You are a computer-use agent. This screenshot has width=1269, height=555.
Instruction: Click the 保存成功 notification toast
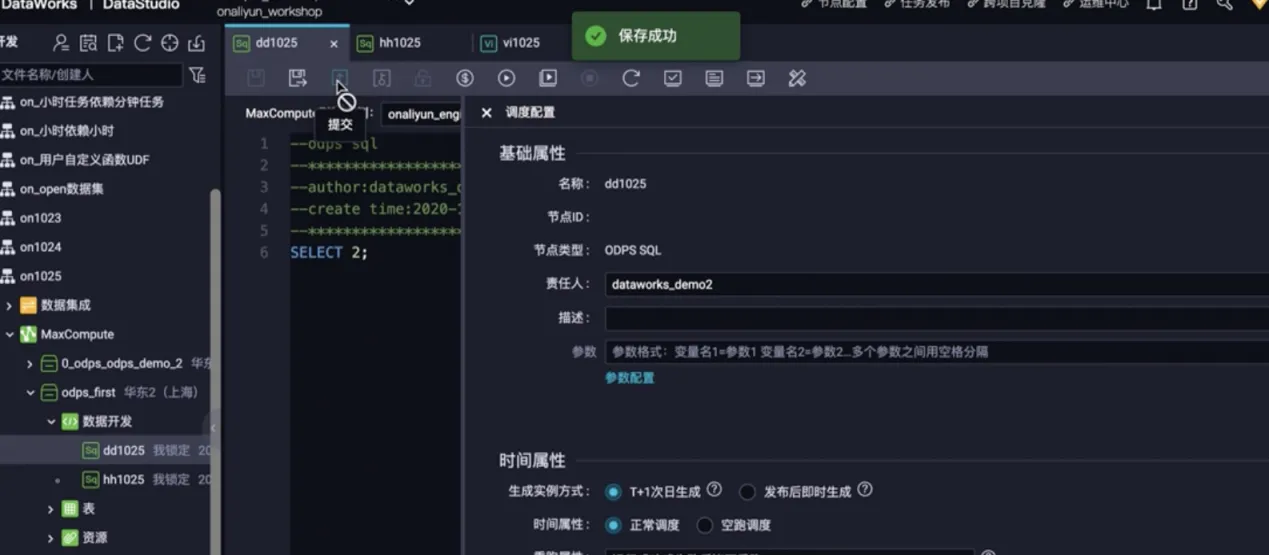click(x=656, y=36)
